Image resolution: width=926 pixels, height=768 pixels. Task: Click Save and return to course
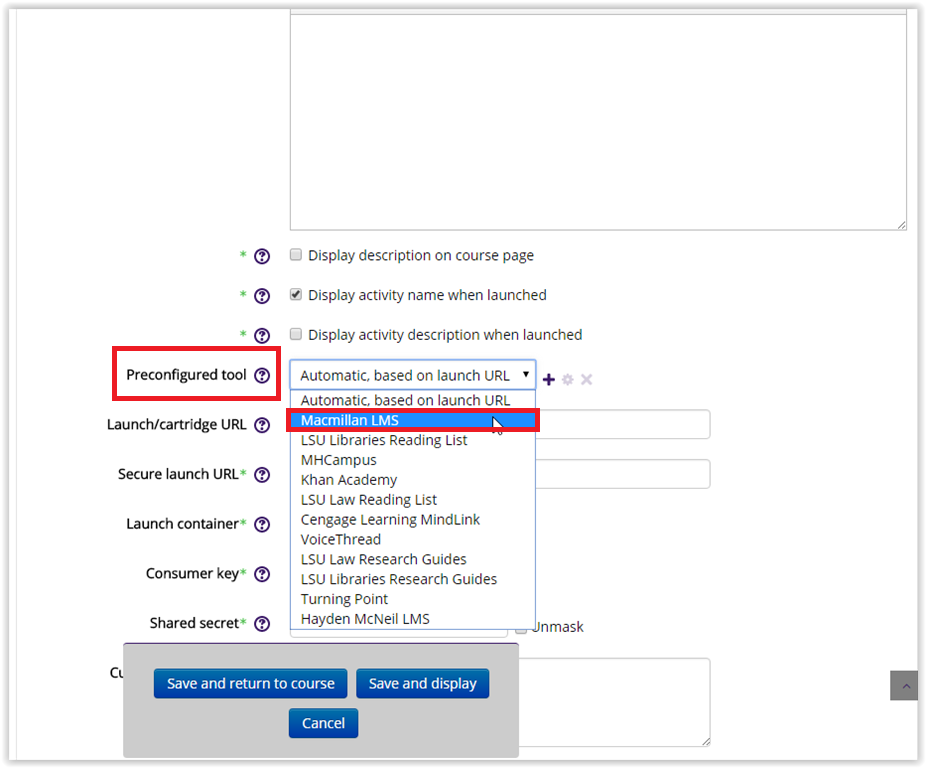[x=250, y=684]
